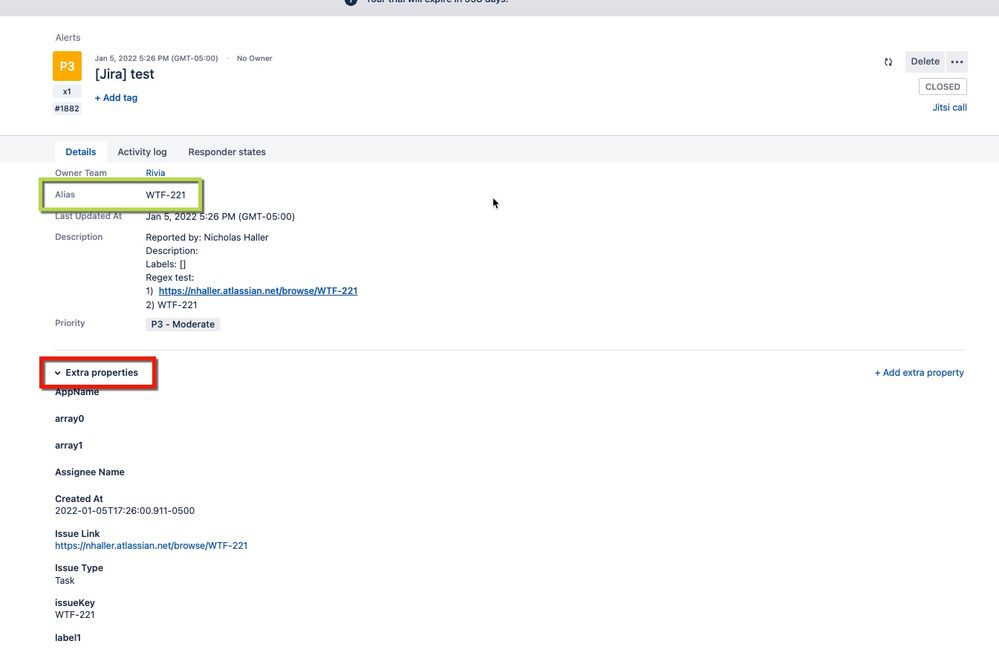The image size is (999, 655).
Task: Switch to the Details tab
Action: [81, 152]
